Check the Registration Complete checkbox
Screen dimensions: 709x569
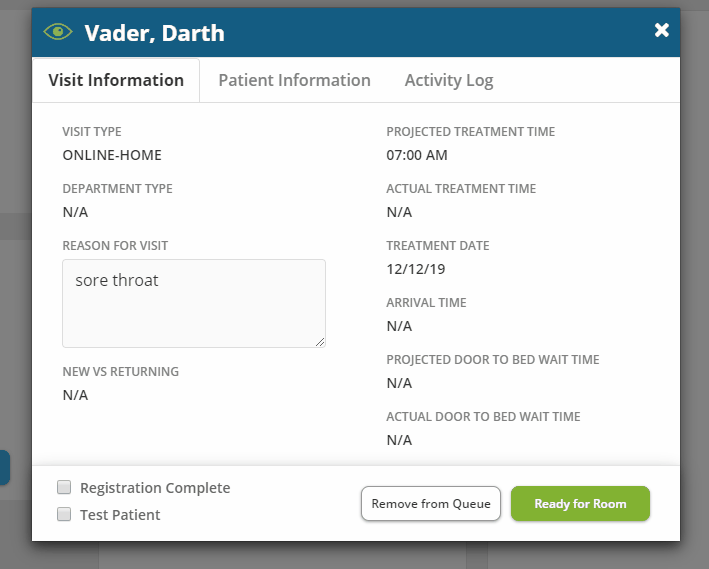pyautogui.click(x=64, y=488)
